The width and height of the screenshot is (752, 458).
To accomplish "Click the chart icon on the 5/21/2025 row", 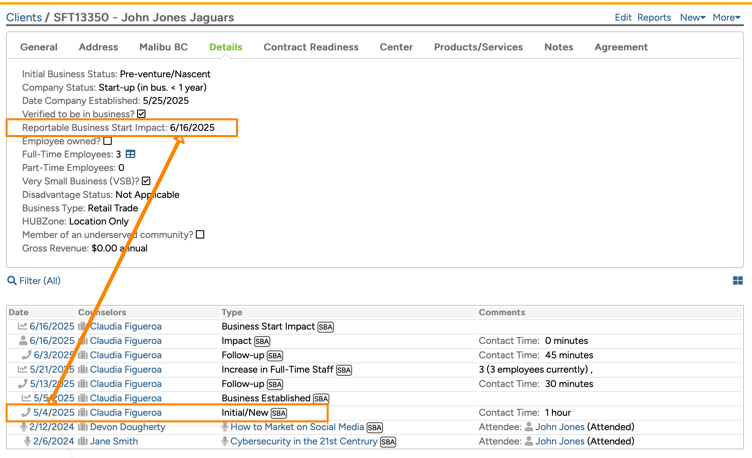I will [x=24, y=370].
